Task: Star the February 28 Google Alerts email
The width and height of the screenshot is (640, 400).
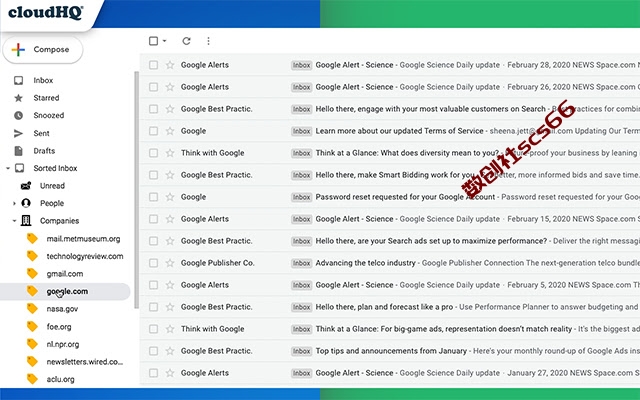Action: (x=170, y=65)
